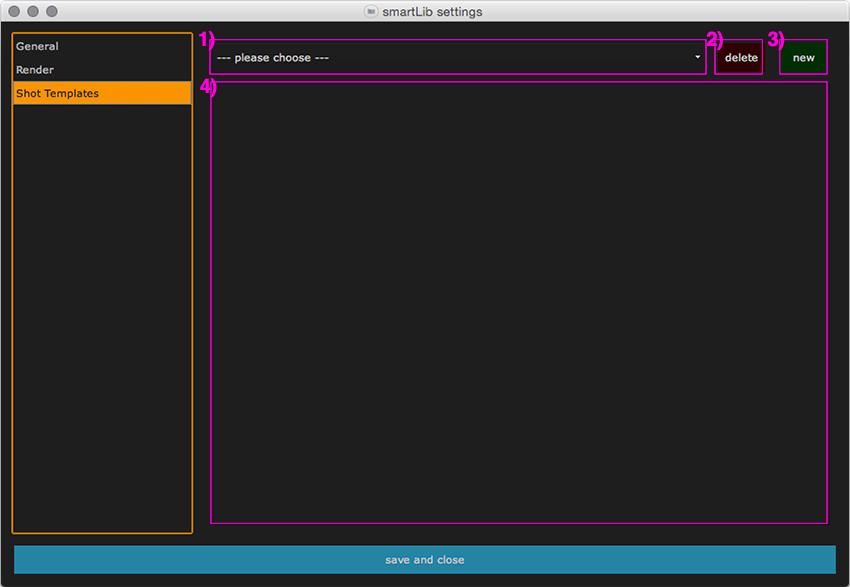
Task: Close the smartLib settings window
Action: (13, 11)
